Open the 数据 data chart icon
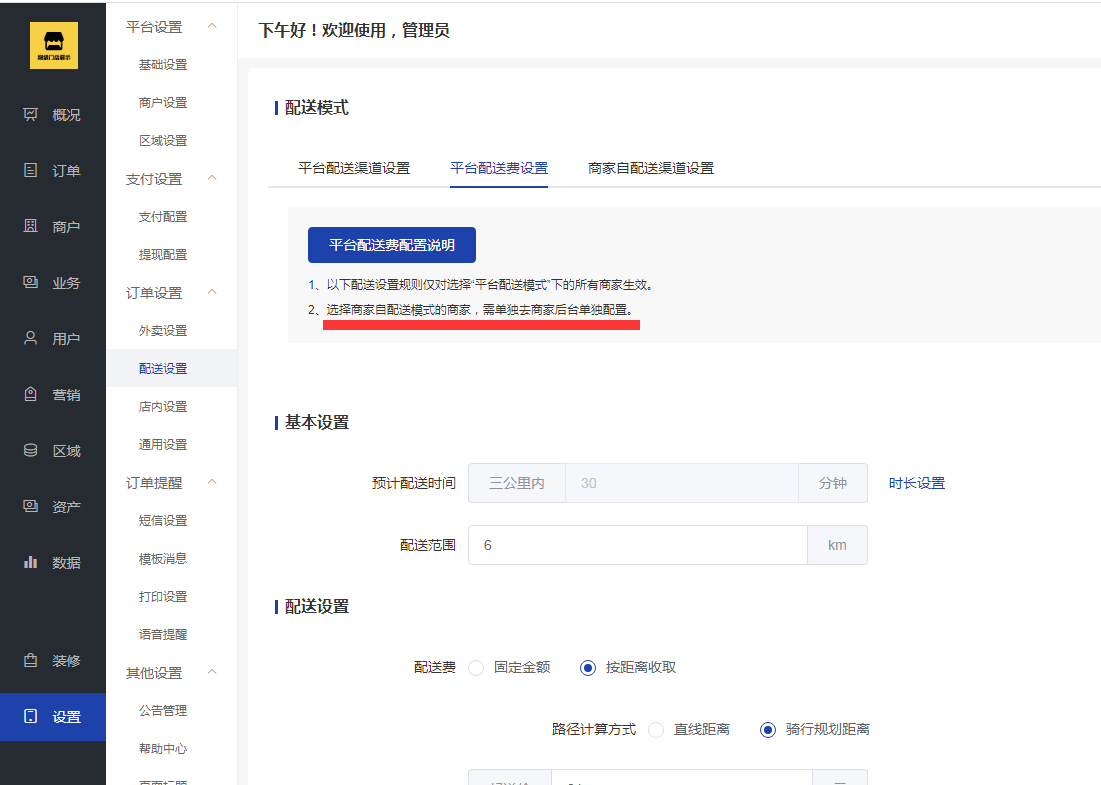 click(30, 562)
